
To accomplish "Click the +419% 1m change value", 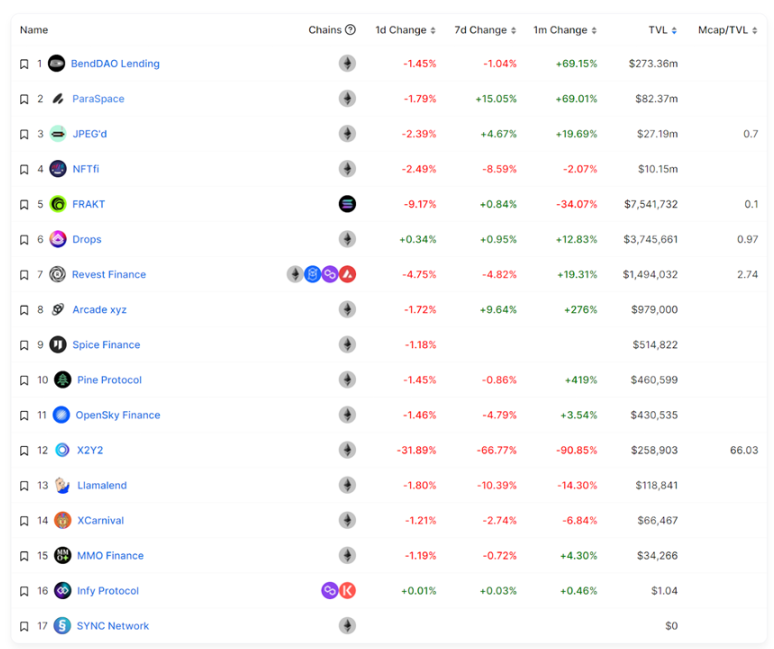I will (581, 380).
